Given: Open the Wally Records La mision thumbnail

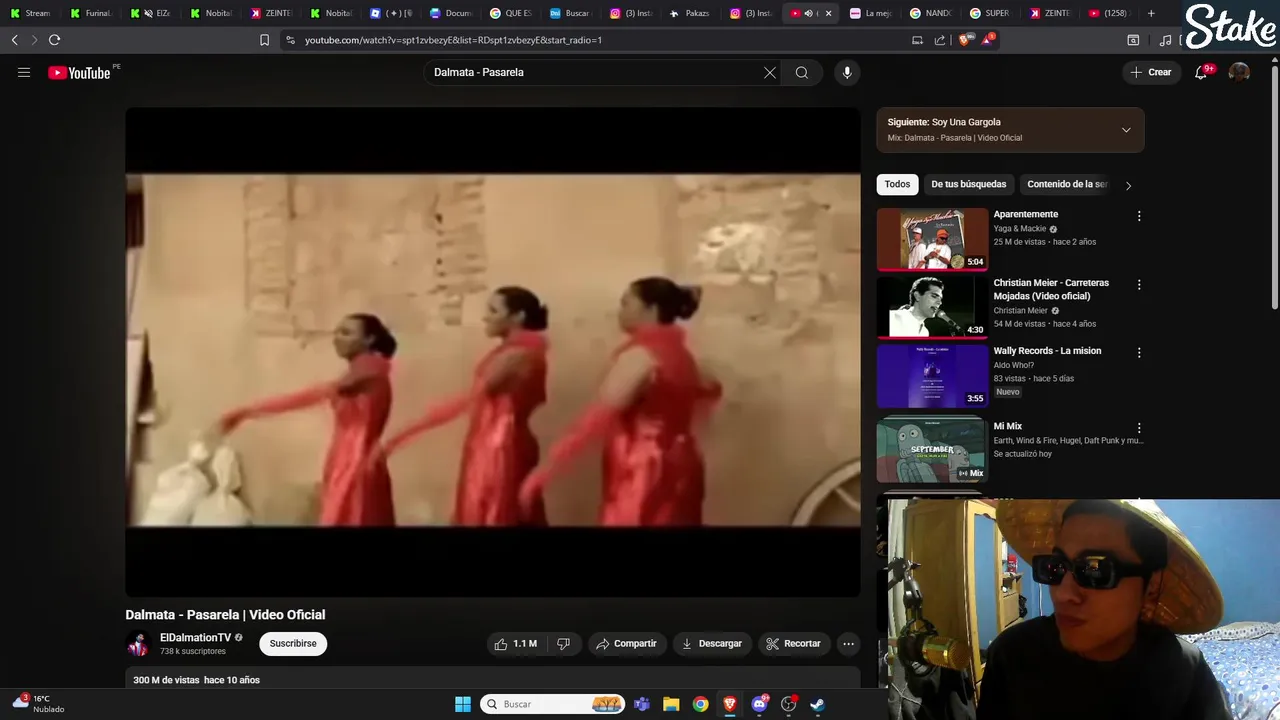Looking at the screenshot, I should (x=932, y=376).
